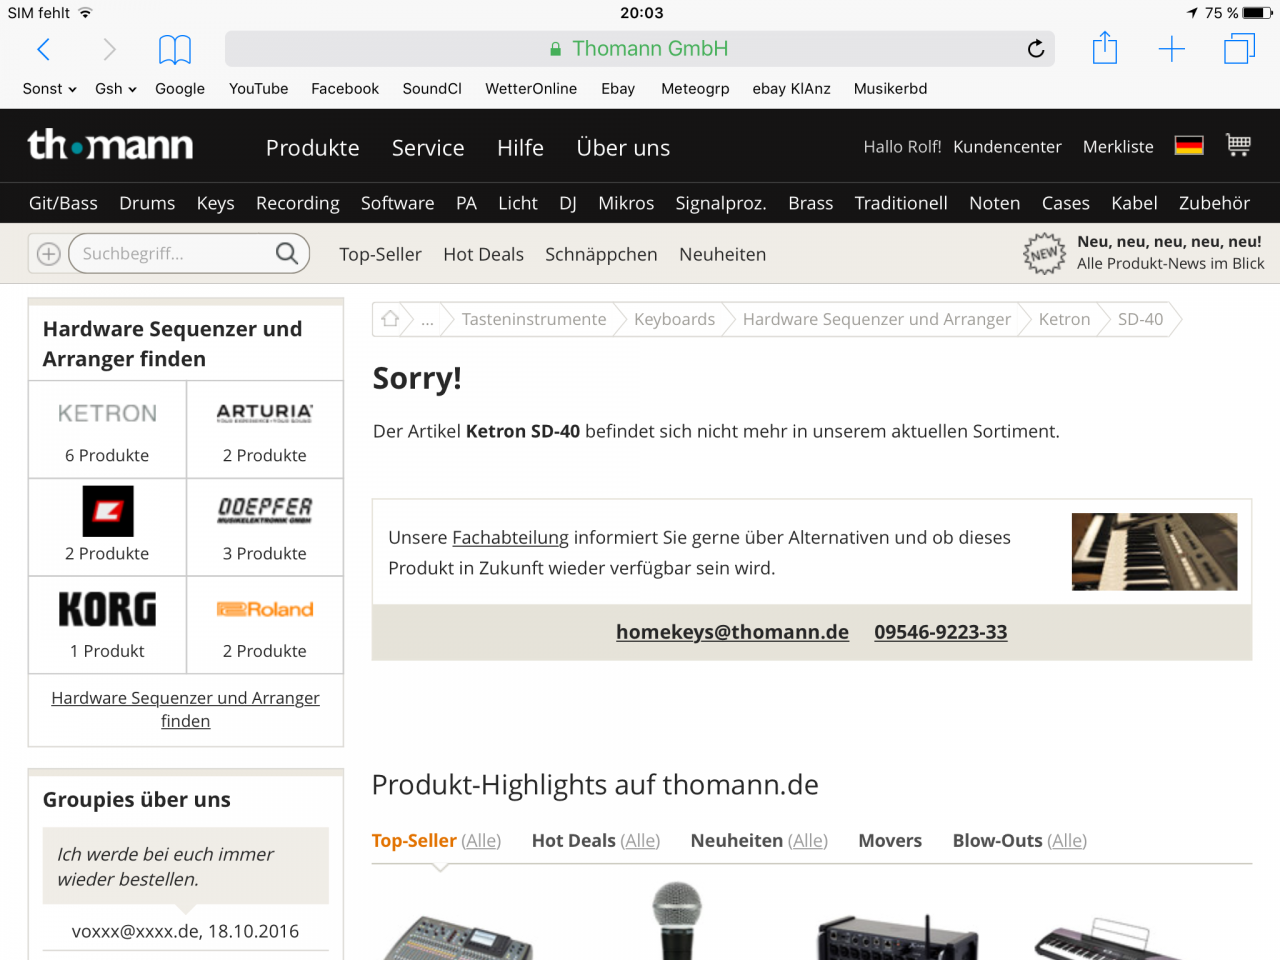The image size is (1280, 960).
Task: Click the Fachabteilung link
Action: tap(510, 538)
